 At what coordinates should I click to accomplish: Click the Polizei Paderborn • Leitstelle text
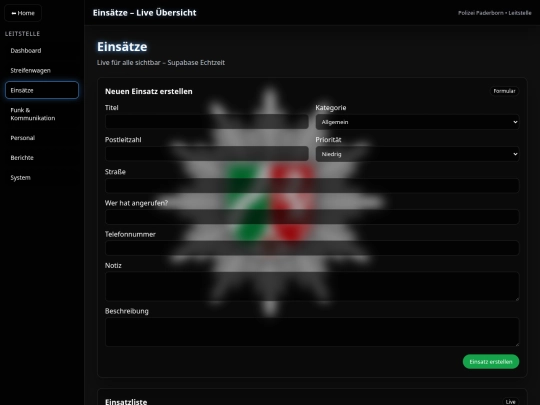(495, 13)
